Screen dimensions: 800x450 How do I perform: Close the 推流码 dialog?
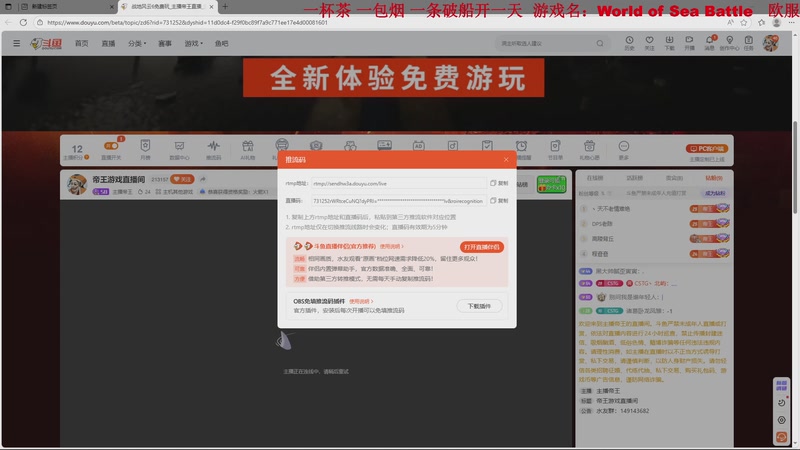(x=506, y=160)
